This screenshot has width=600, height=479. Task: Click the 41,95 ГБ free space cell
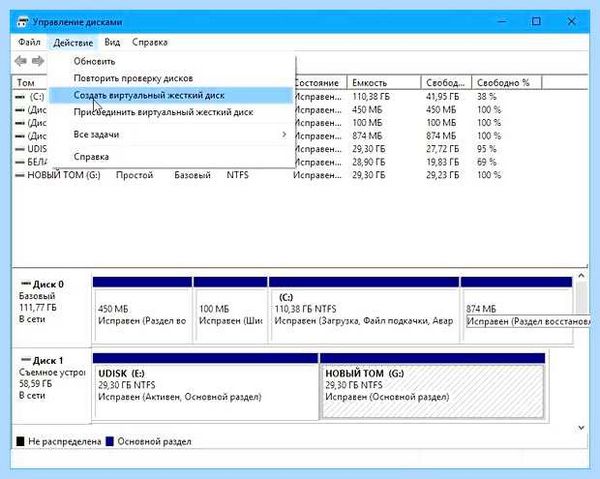point(442,97)
